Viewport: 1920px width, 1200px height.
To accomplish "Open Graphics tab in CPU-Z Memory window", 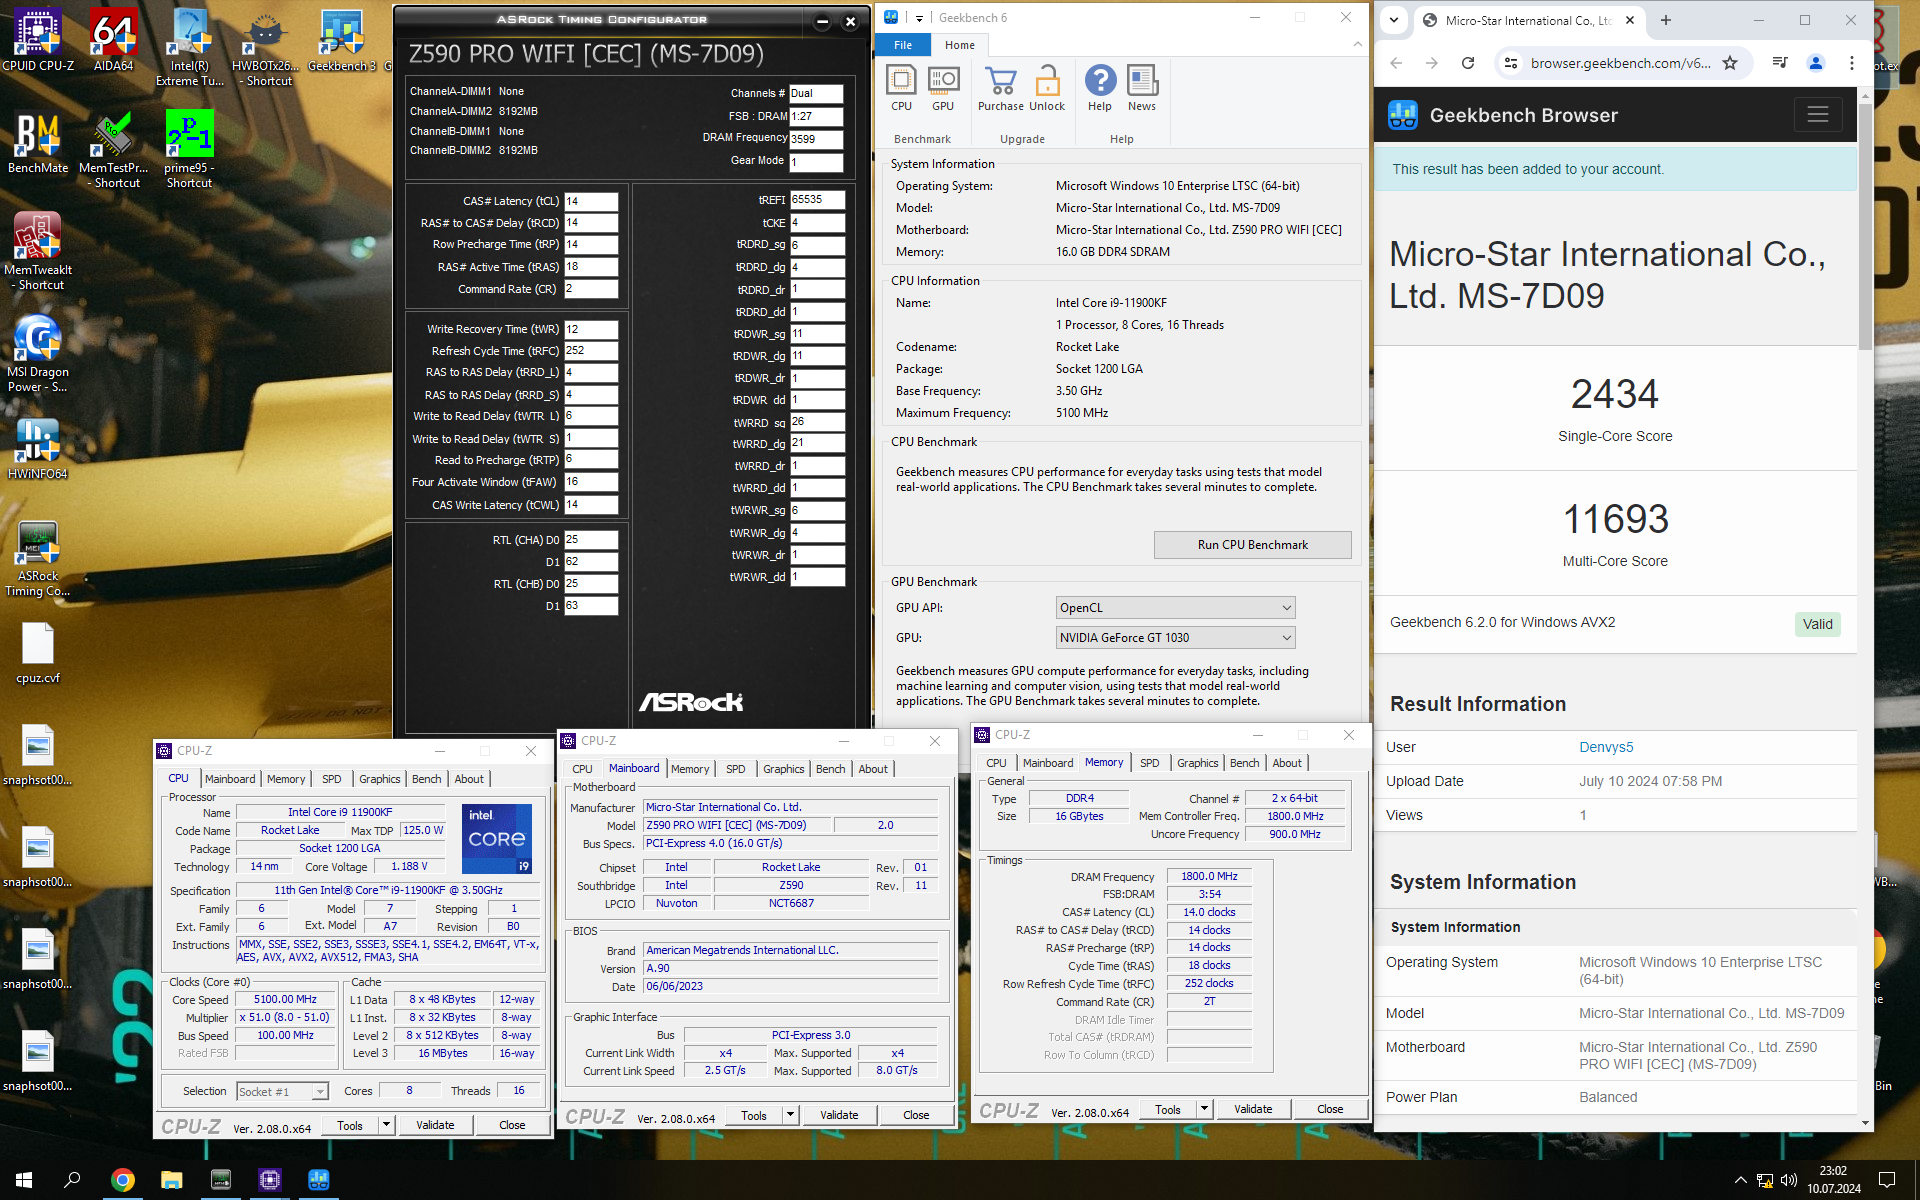I will click(x=1197, y=763).
